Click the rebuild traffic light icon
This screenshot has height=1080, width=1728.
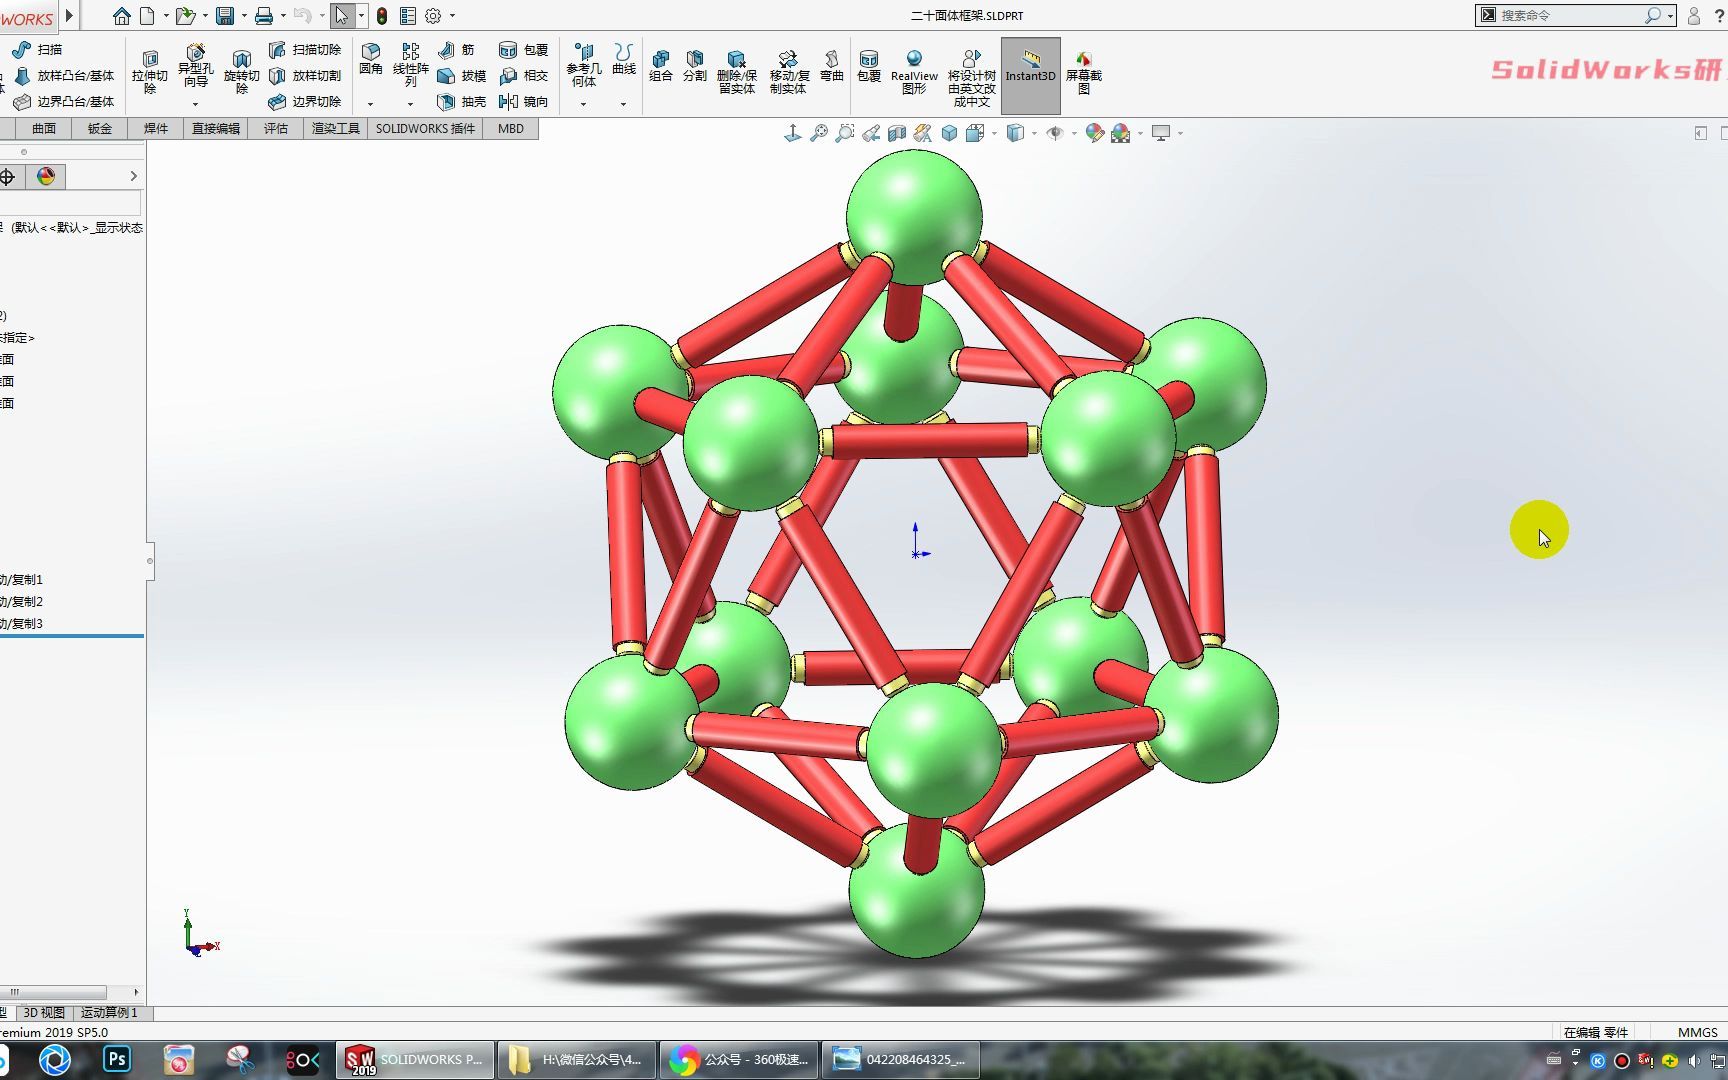pyautogui.click(x=382, y=16)
